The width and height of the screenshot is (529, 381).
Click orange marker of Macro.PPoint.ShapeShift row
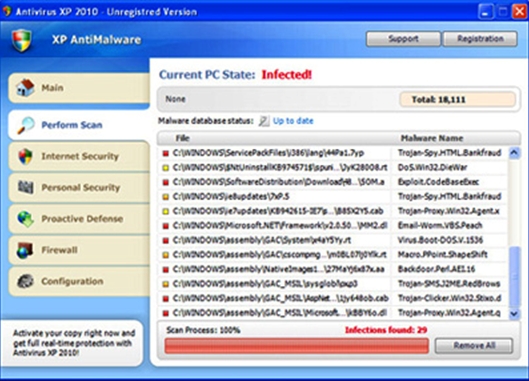(x=165, y=255)
